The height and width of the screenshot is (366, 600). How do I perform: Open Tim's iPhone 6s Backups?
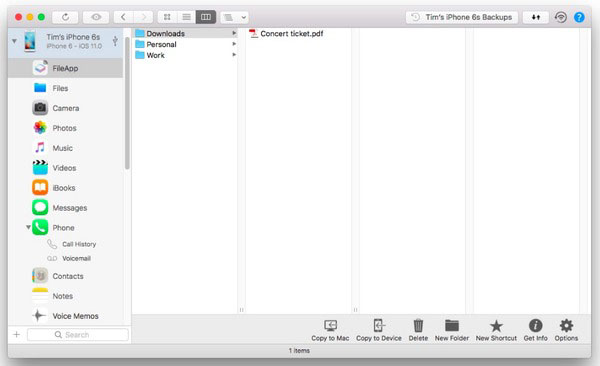point(462,17)
